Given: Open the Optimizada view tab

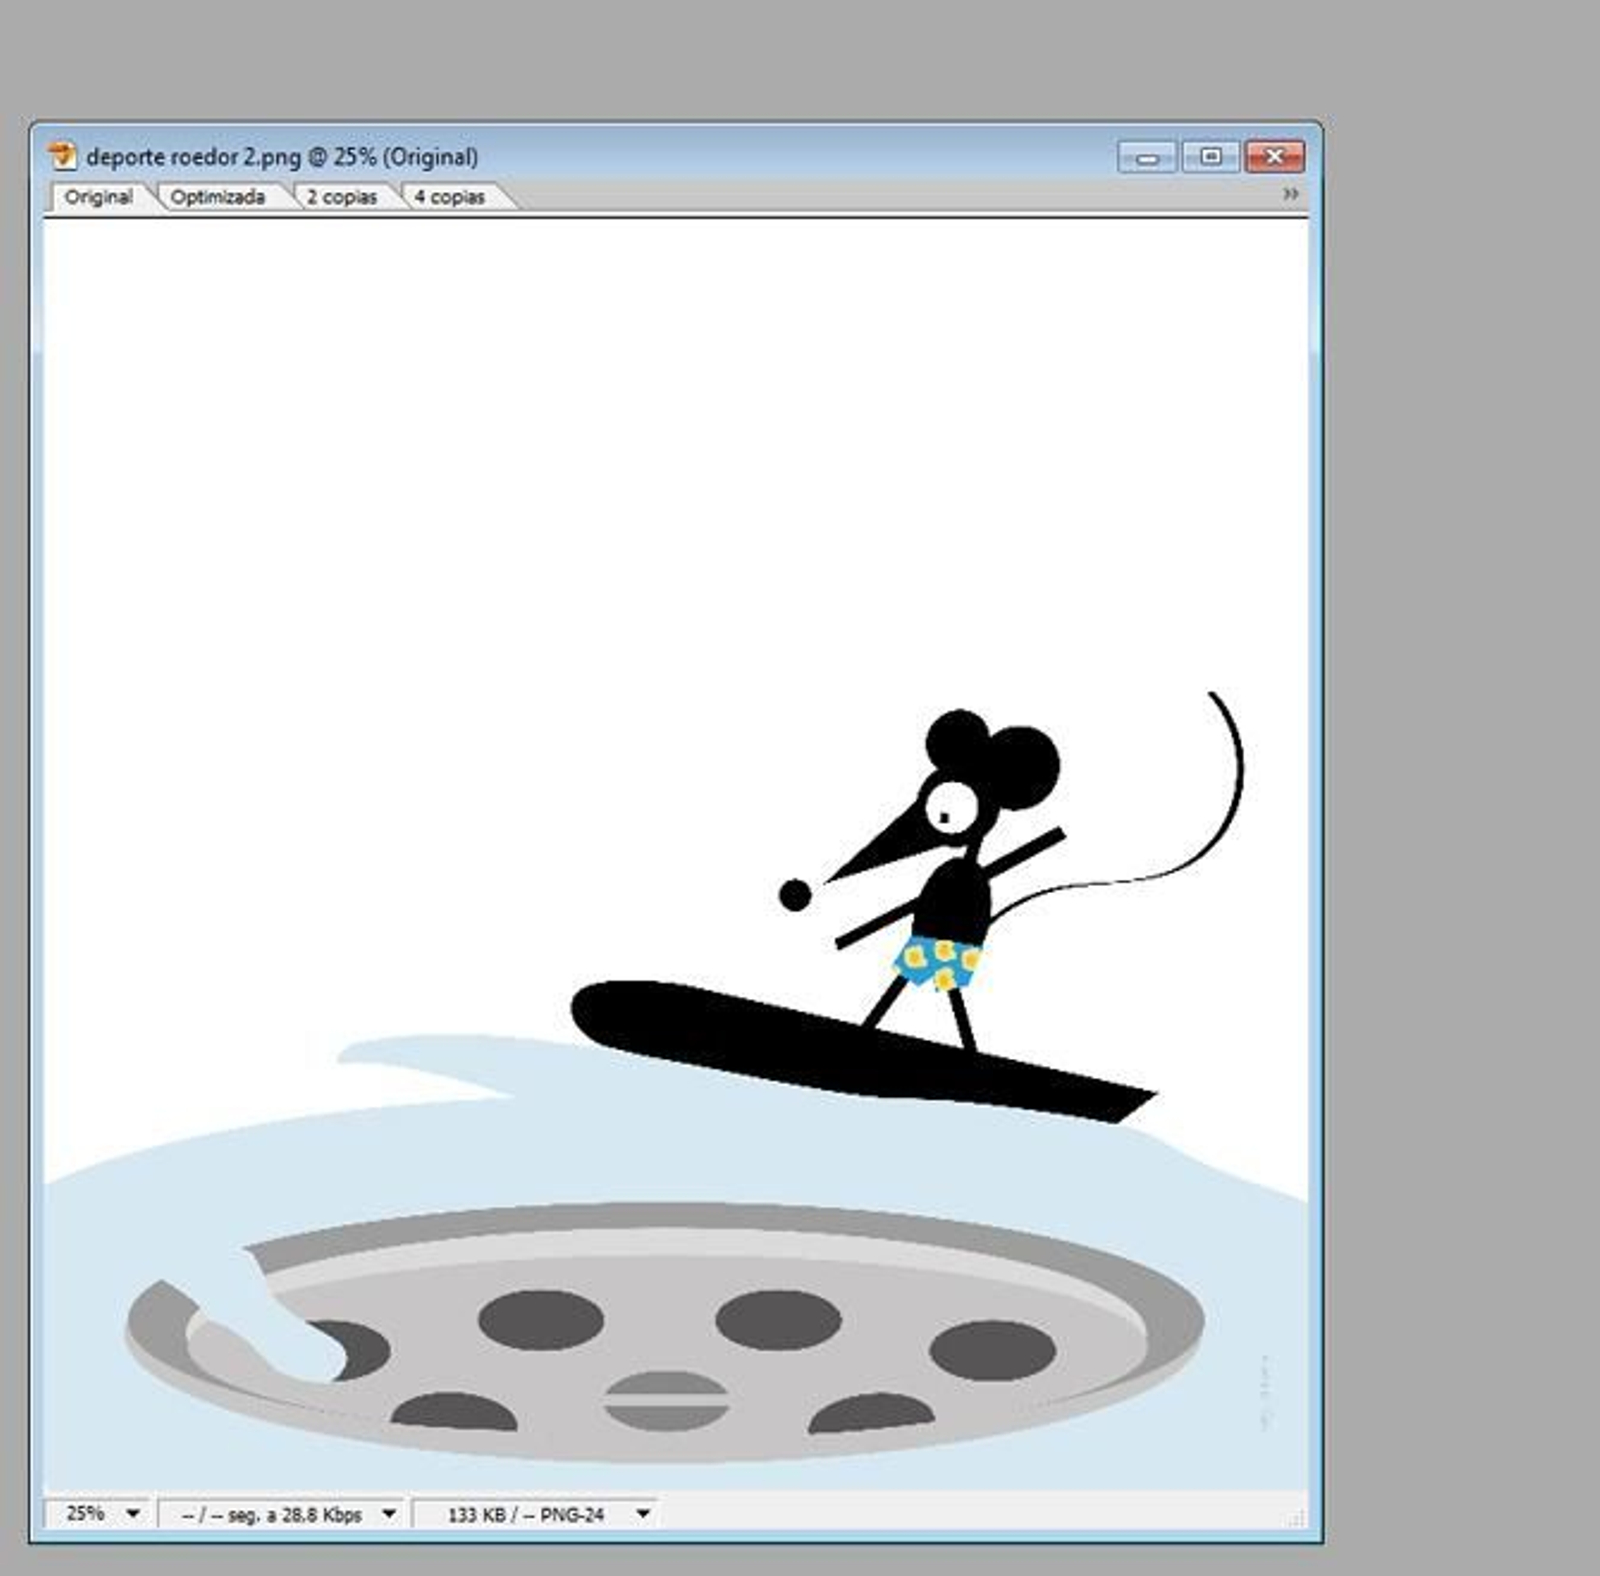Looking at the screenshot, I should (x=217, y=197).
